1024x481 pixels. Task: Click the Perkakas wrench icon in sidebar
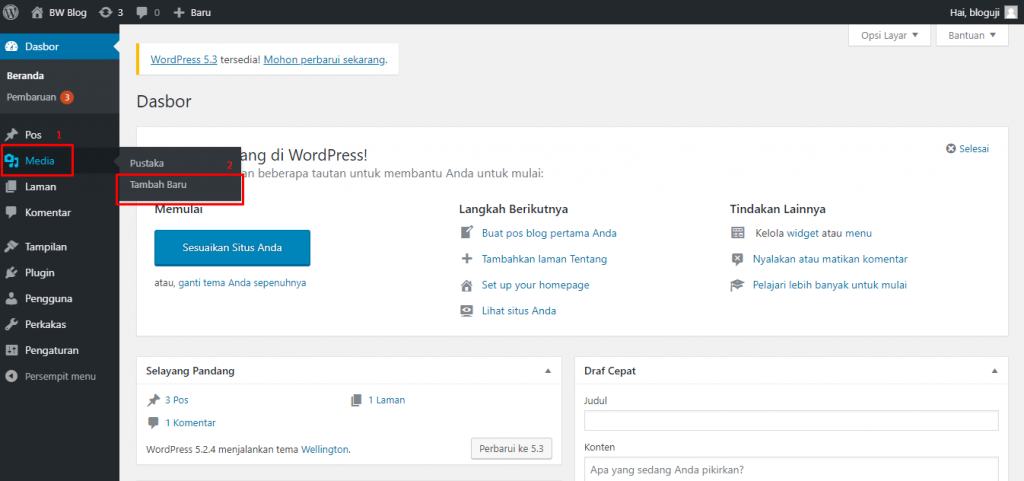click(12, 324)
